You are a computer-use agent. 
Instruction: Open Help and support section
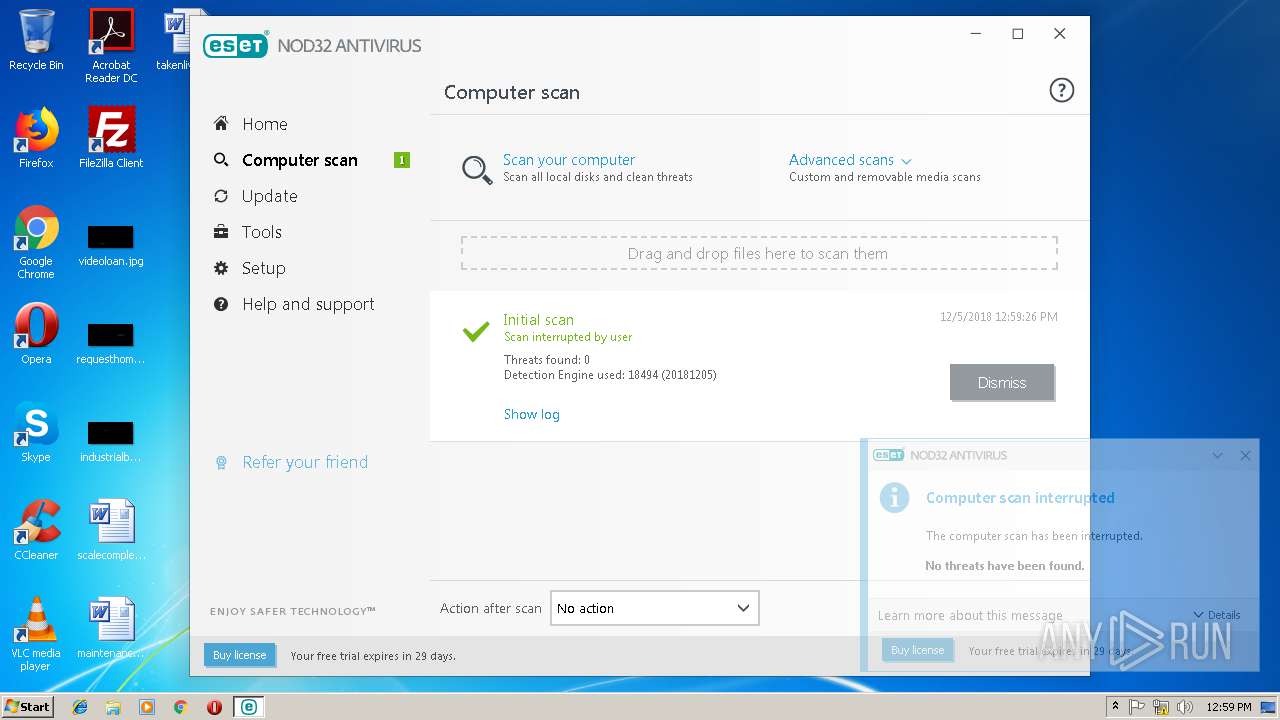pos(308,304)
